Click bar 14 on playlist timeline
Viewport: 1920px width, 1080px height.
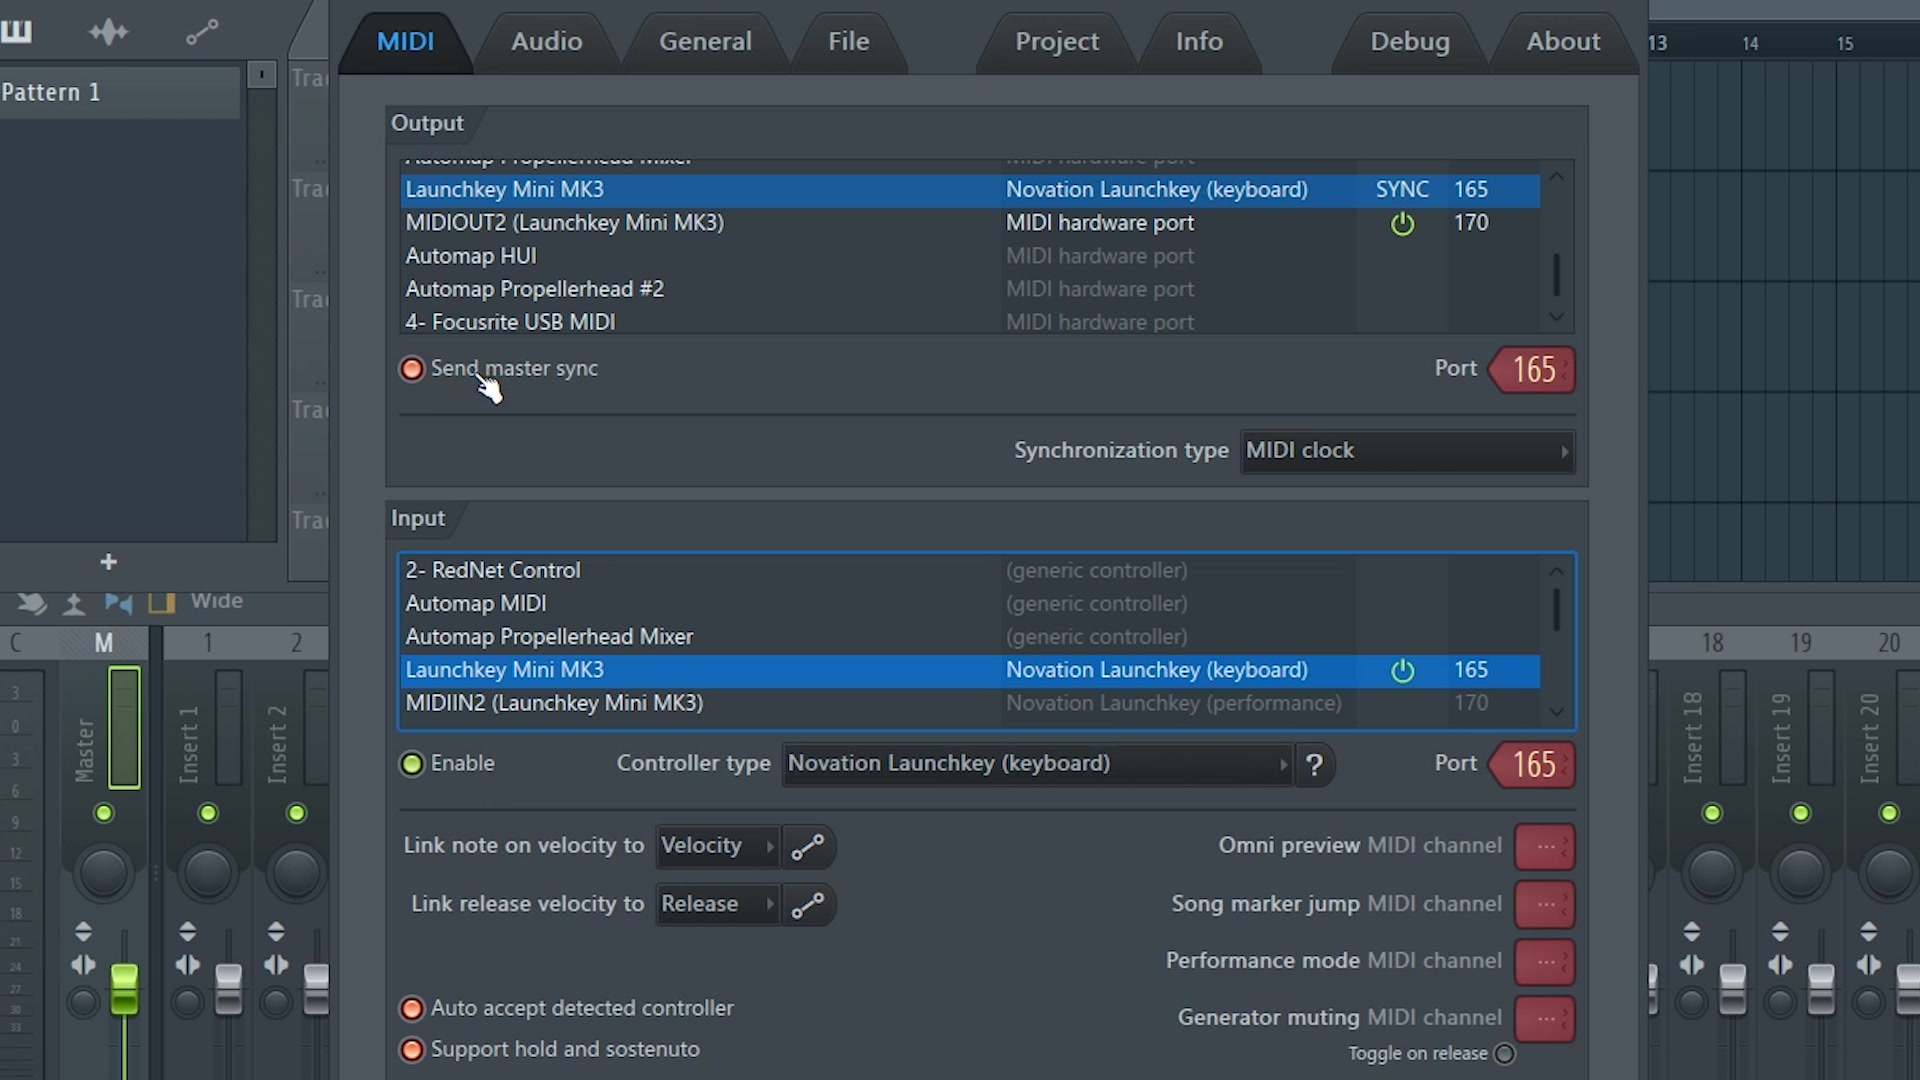click(1750, 43)
